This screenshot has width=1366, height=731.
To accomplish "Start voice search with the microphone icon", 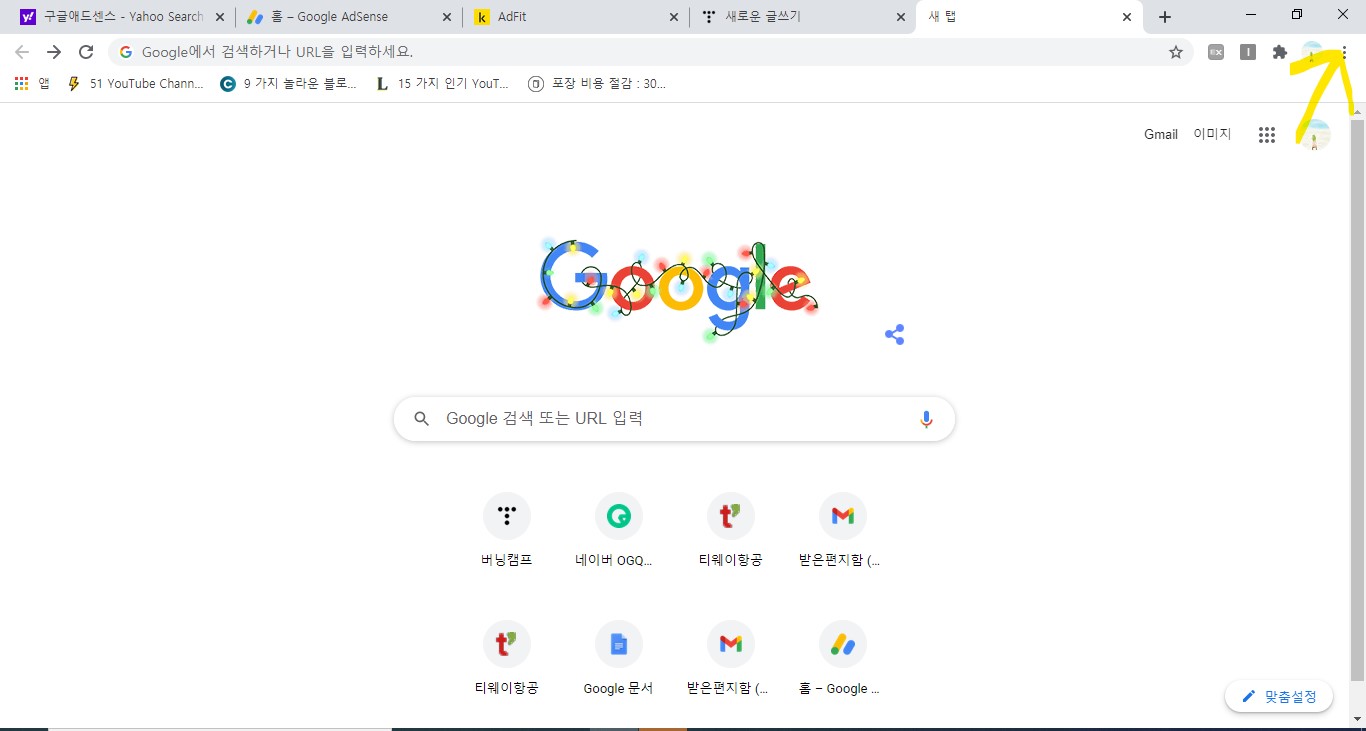I will coord(926,419).
